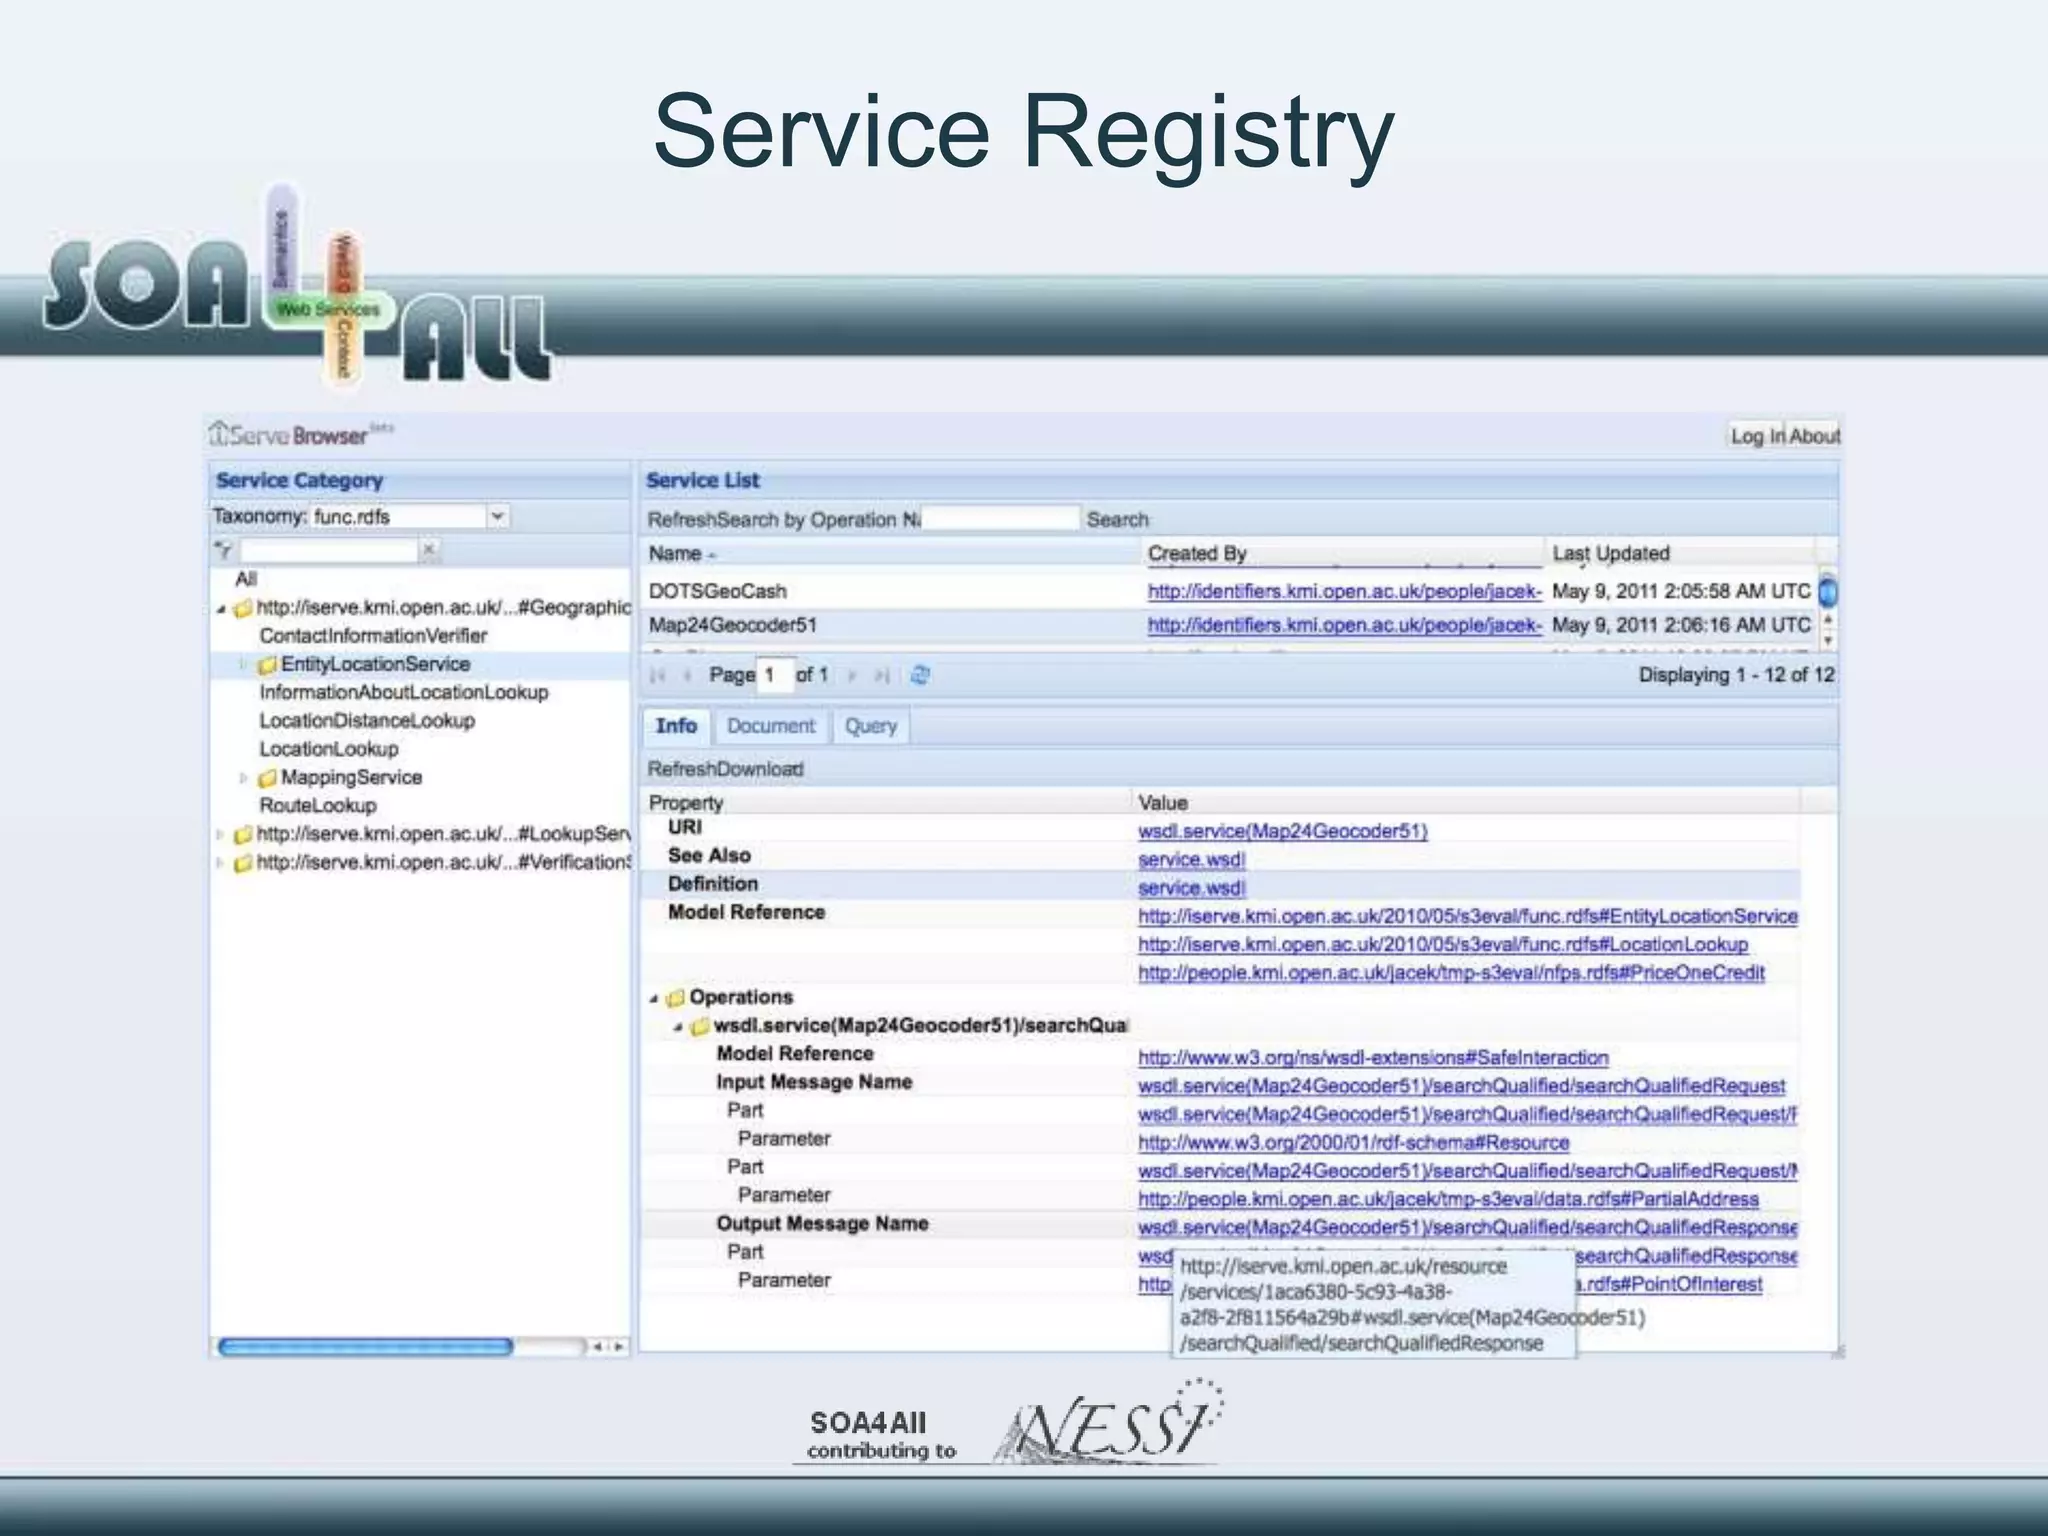Viewport: 2048px width, 1536px height.
Task: Open the data.rdfs#PartialAddress link
Action: [1448, 1199]
